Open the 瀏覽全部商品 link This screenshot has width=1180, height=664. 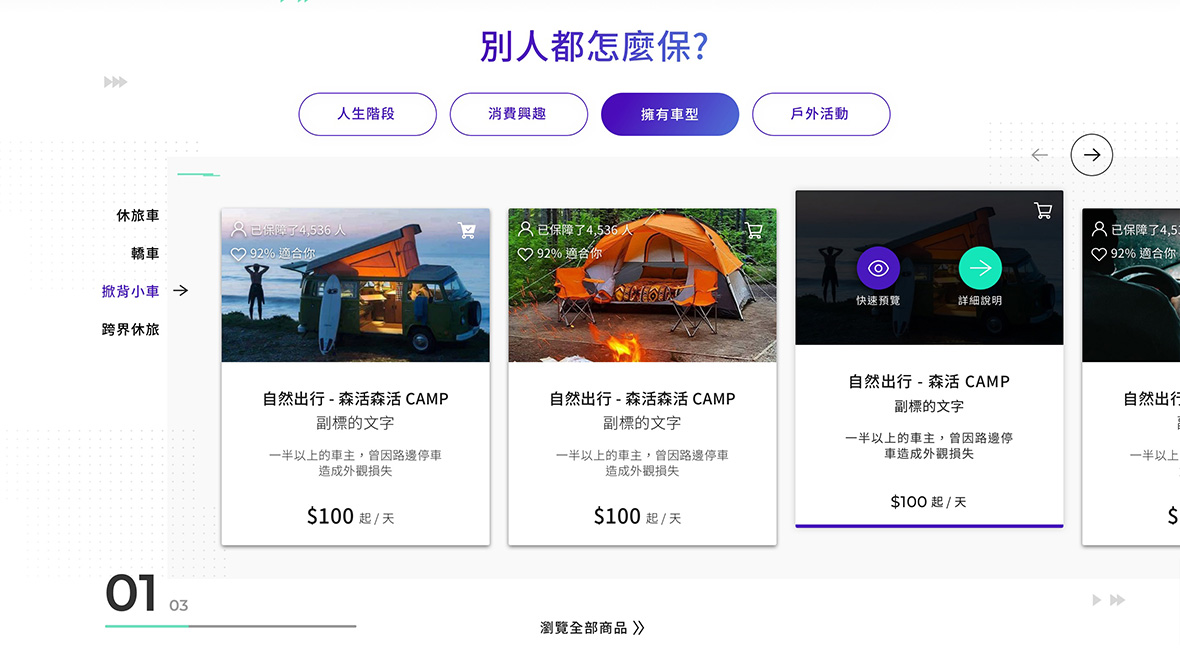click(x=592, y=628)
